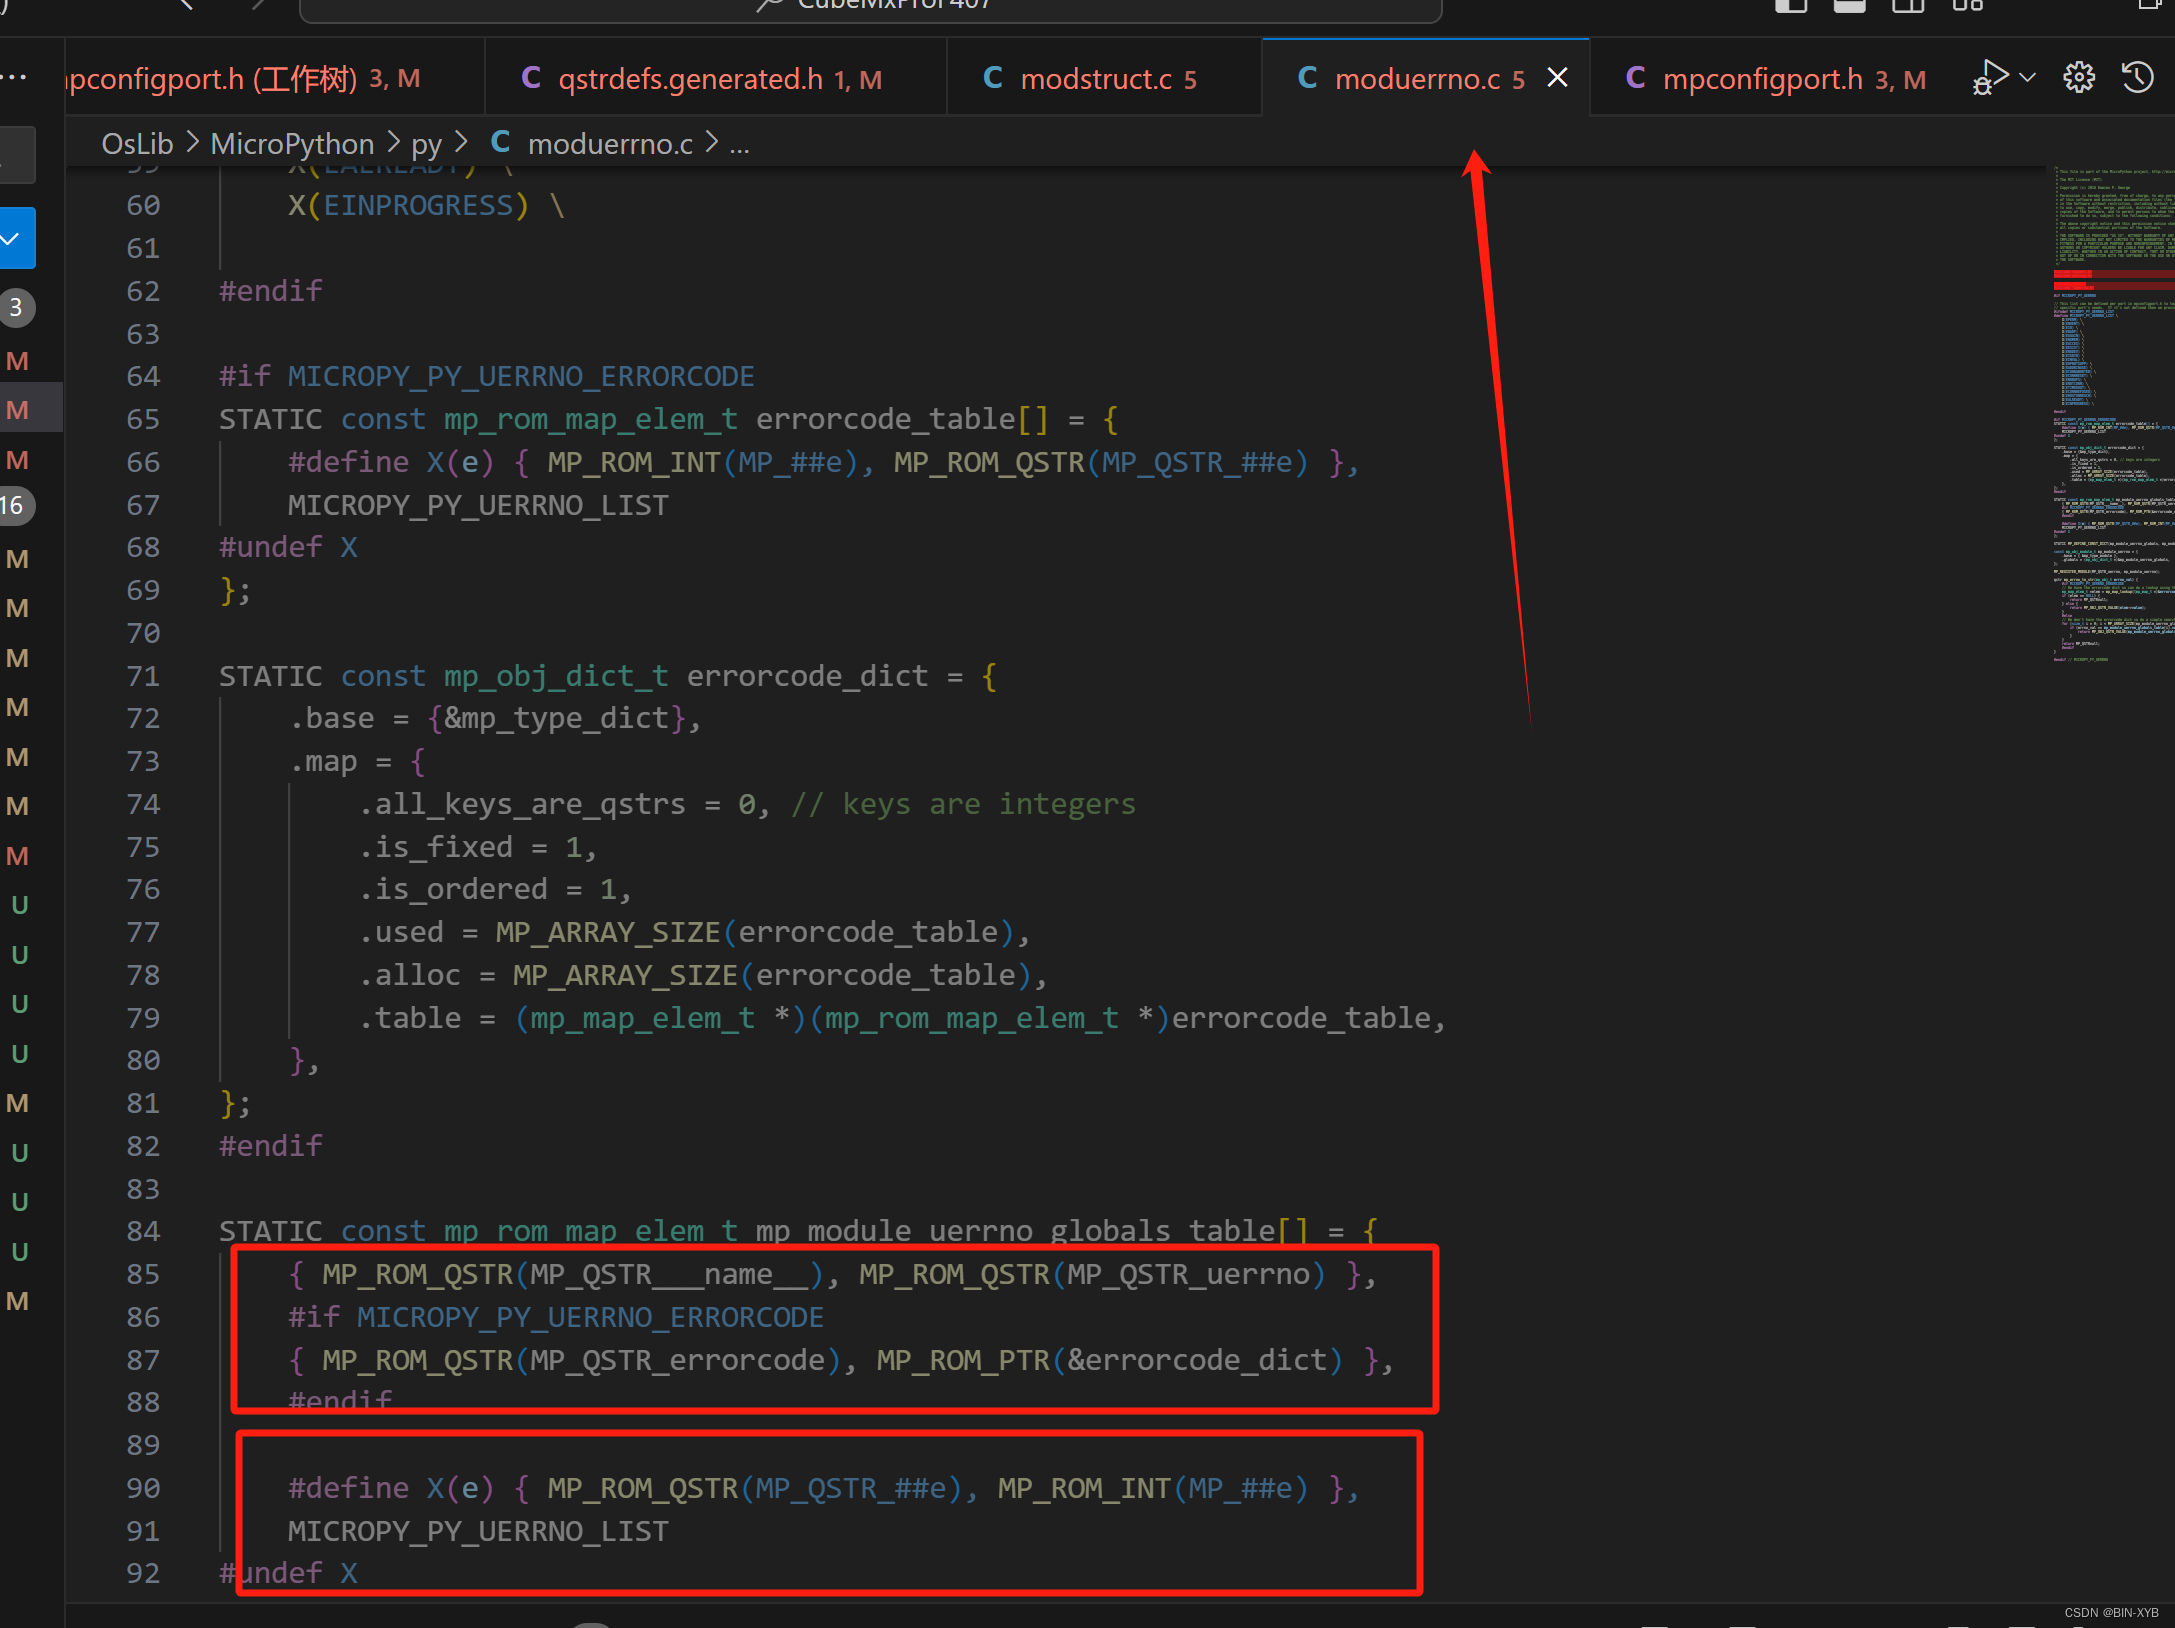Open the Customize Layout icon

point(1967,6)
